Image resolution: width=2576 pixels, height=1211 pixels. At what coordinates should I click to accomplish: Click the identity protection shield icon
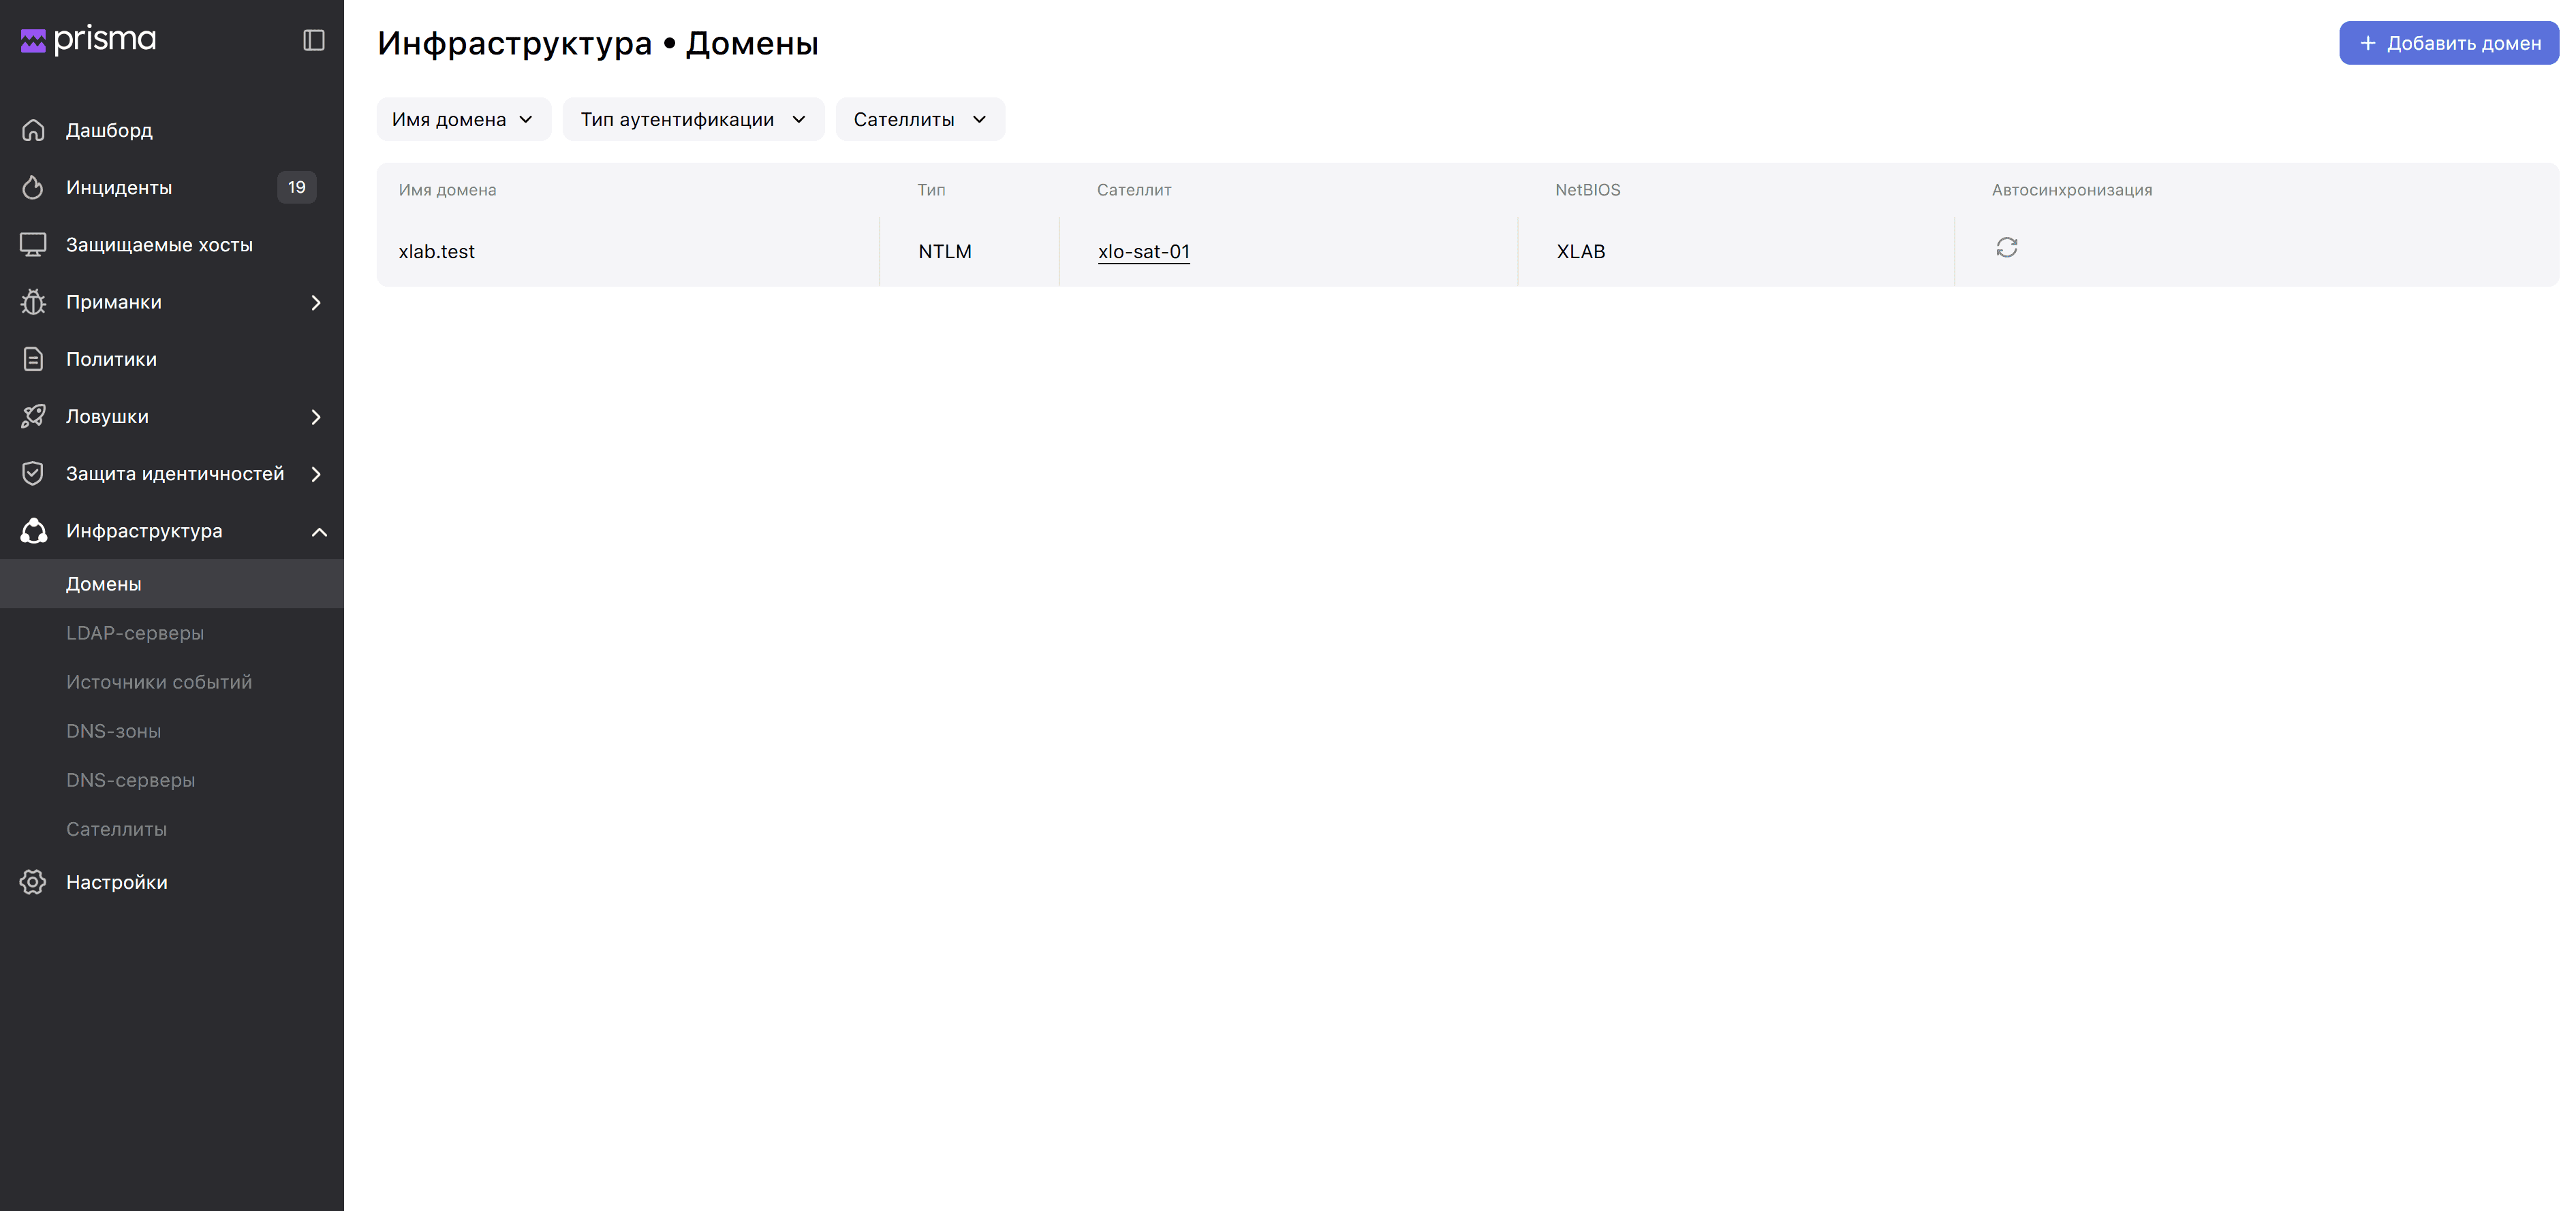coord(33,473)
